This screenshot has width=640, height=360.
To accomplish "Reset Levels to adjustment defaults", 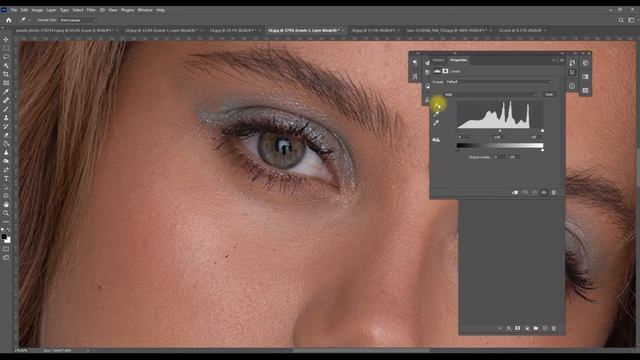I will point(535,192).
